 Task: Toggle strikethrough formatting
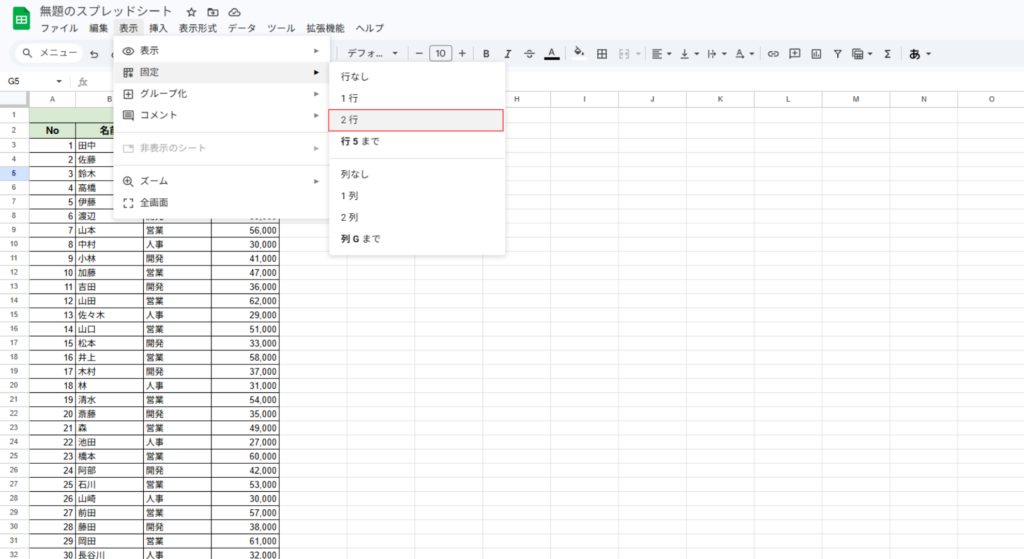point(529,54)
